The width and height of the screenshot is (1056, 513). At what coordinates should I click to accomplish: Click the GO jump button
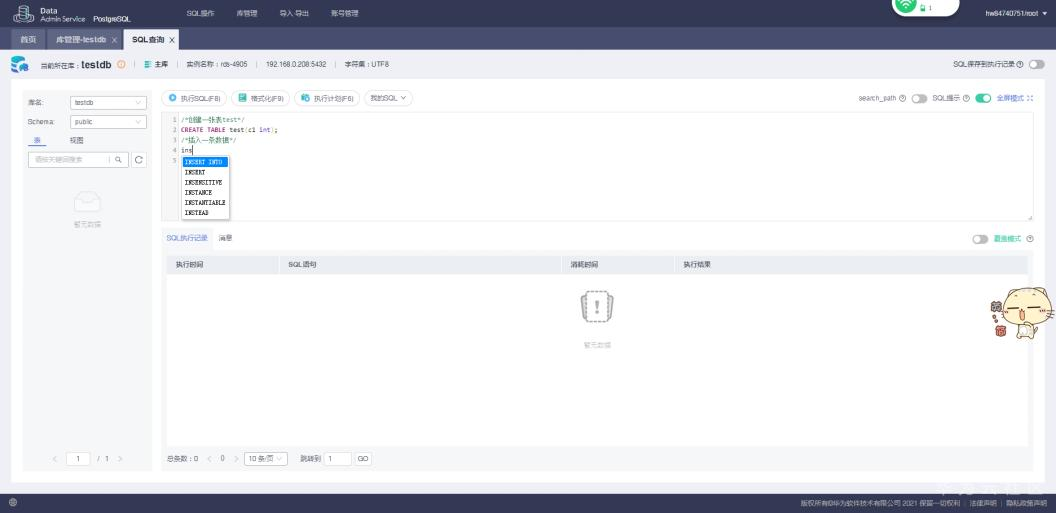pyautogui.click(x=363, y=459)
